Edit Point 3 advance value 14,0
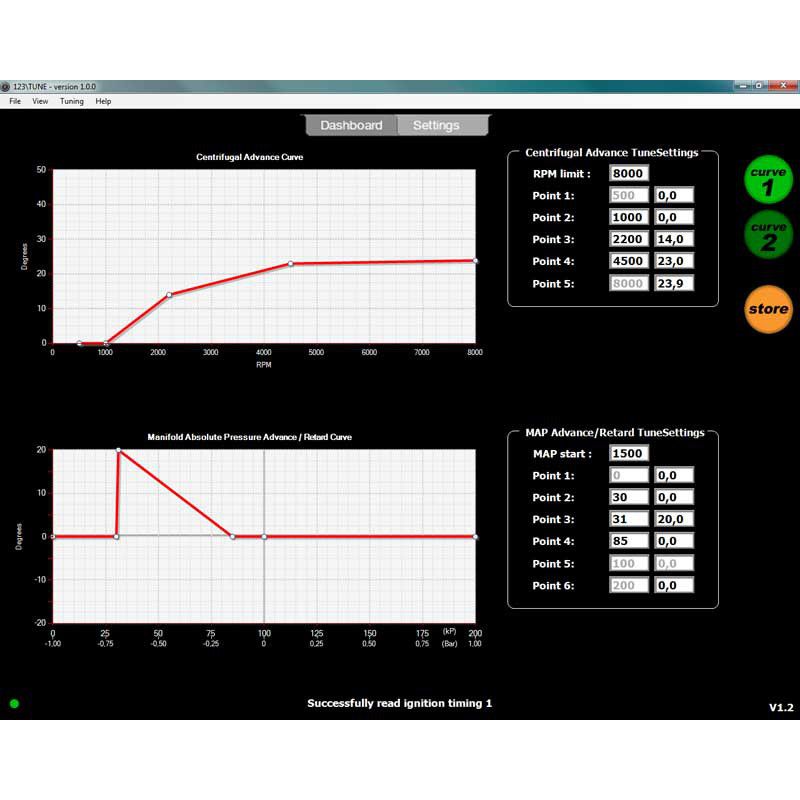The image size is (800, 800). pyautogui.click(x=673, y=239)
